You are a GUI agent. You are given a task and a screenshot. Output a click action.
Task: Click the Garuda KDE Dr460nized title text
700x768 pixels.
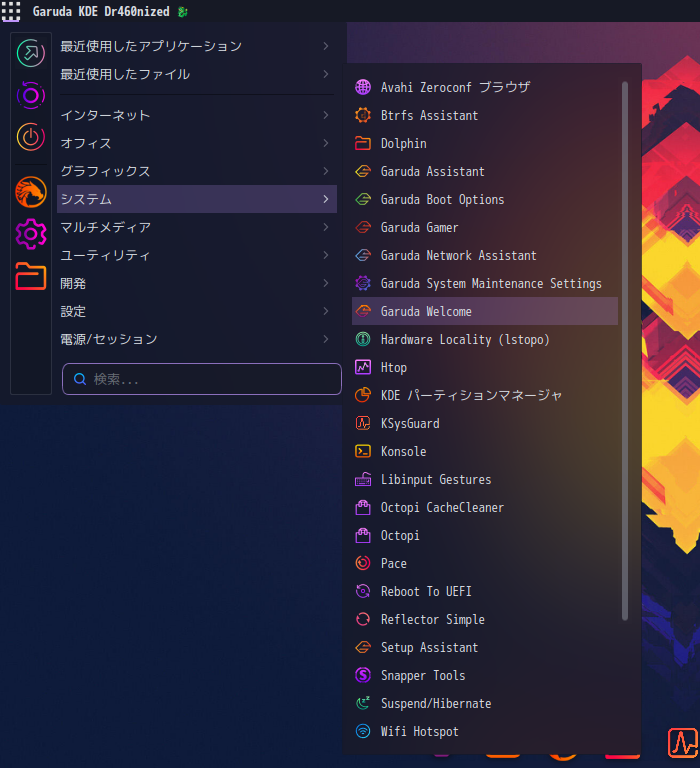(x=101, y=11)
